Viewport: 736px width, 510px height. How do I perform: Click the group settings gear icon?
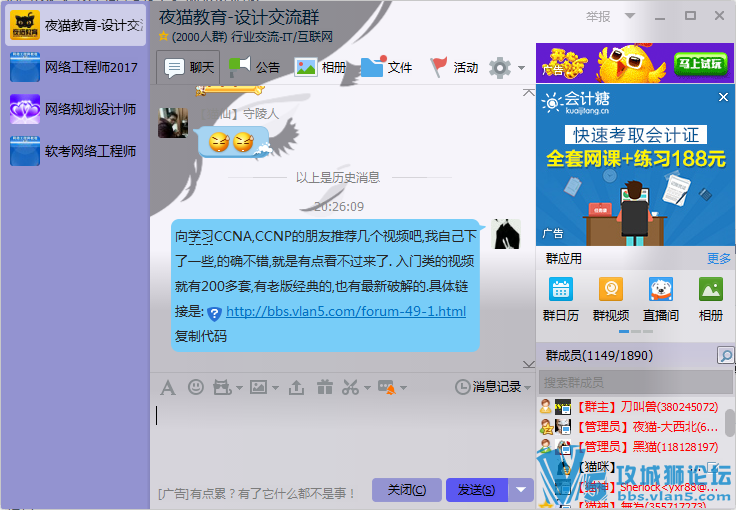pyautogui.click(x=500, y=68)
